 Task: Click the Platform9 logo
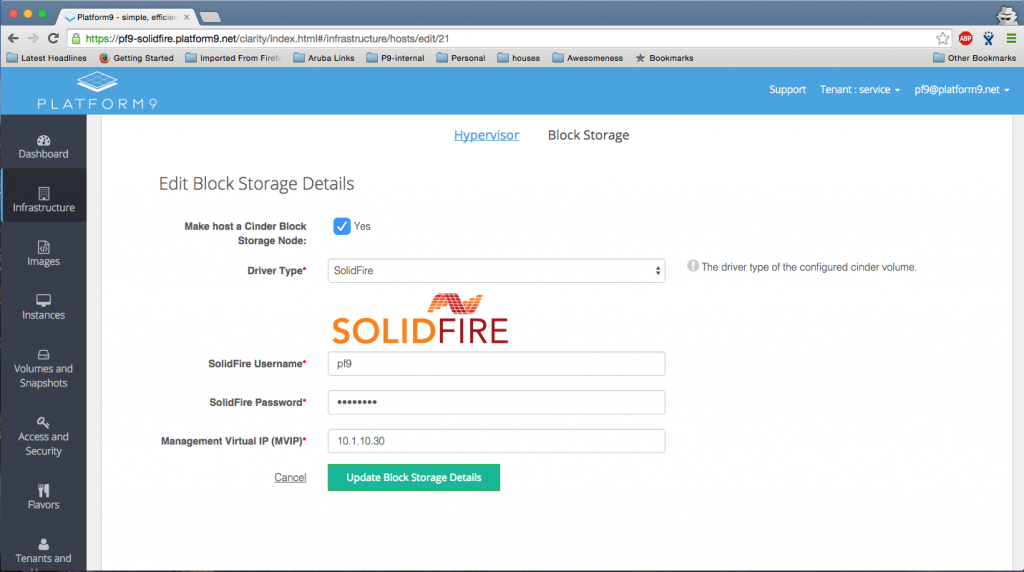point(97,91)
